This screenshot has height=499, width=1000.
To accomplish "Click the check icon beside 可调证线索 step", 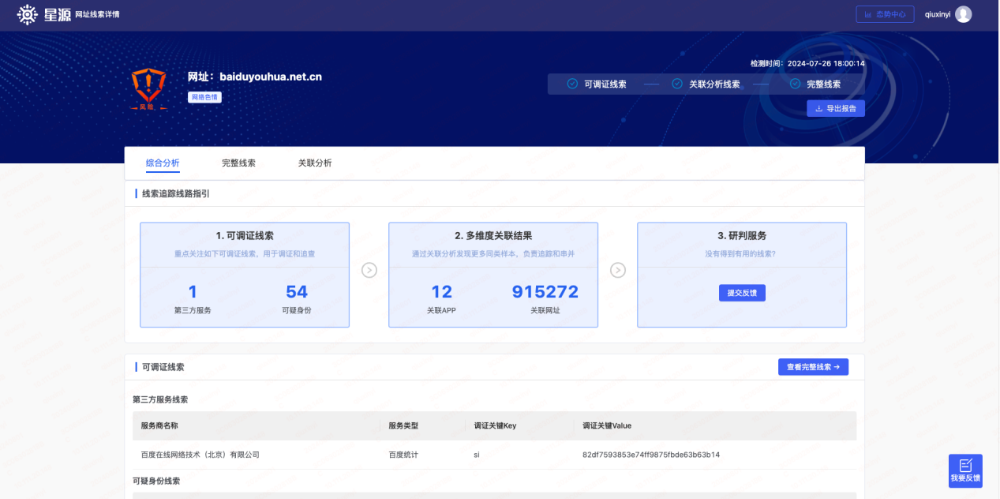I will [572, 84].
